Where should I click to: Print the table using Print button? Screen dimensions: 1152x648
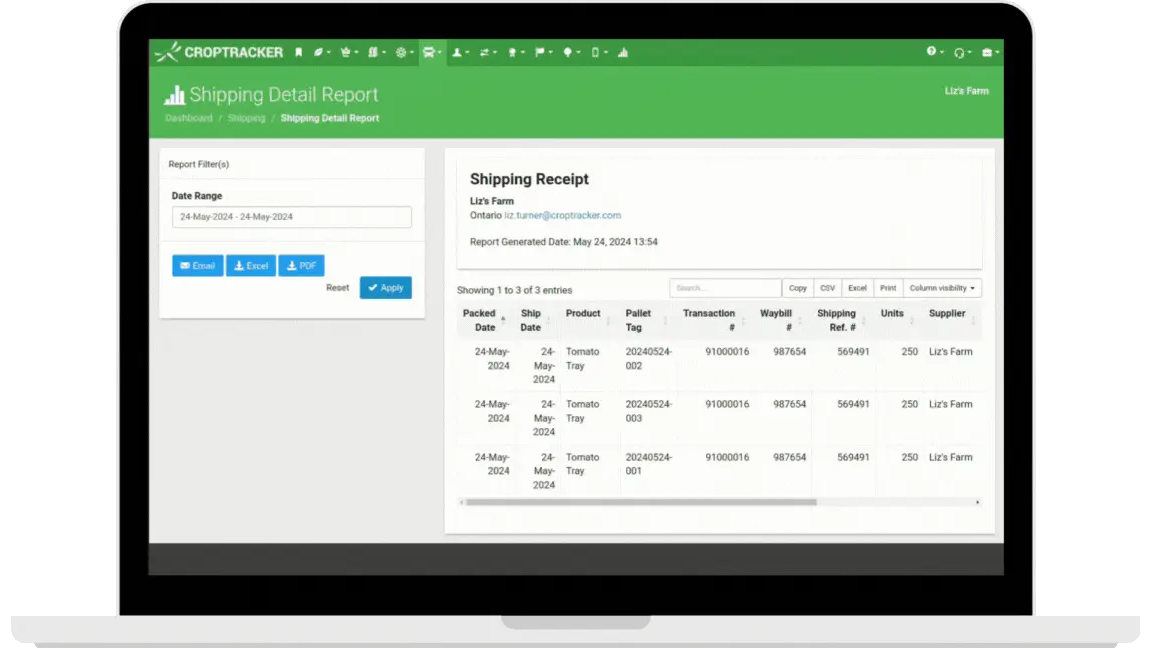(888, 288)
